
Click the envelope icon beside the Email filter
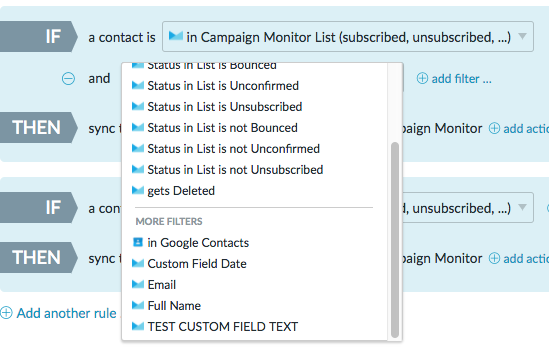[x=138, y=284]
